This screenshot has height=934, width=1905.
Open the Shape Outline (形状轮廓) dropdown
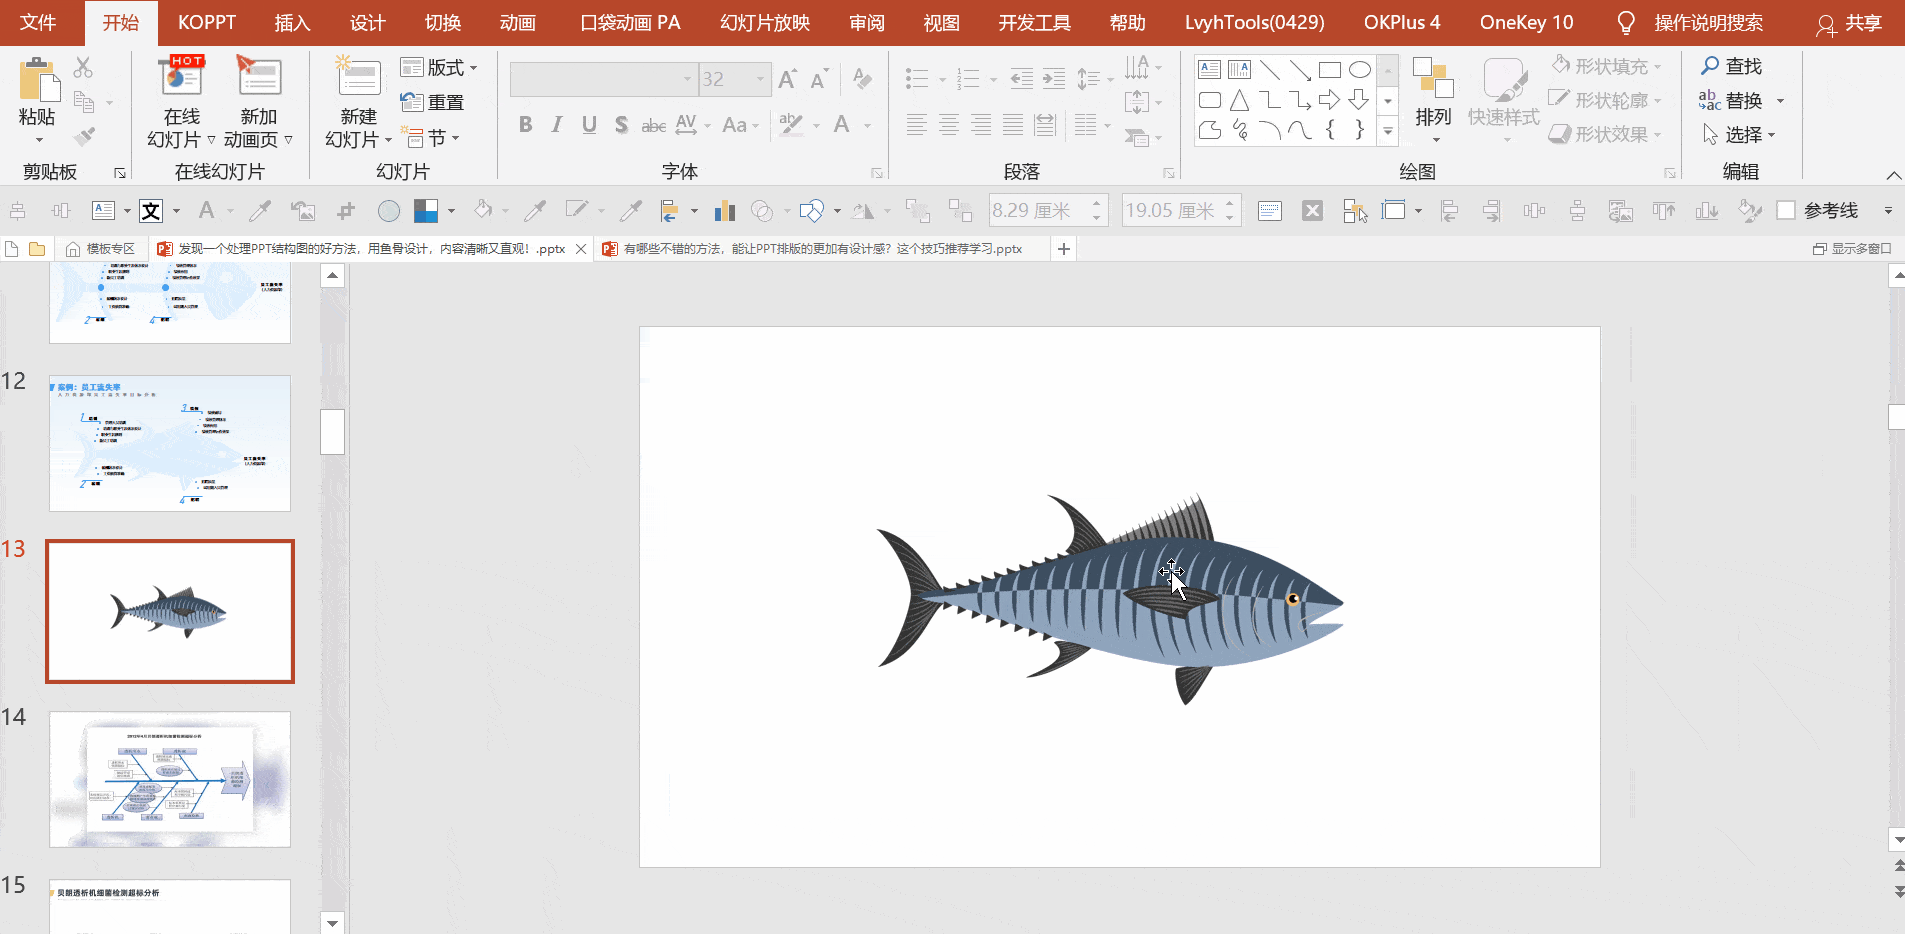tap(1605, 100)
